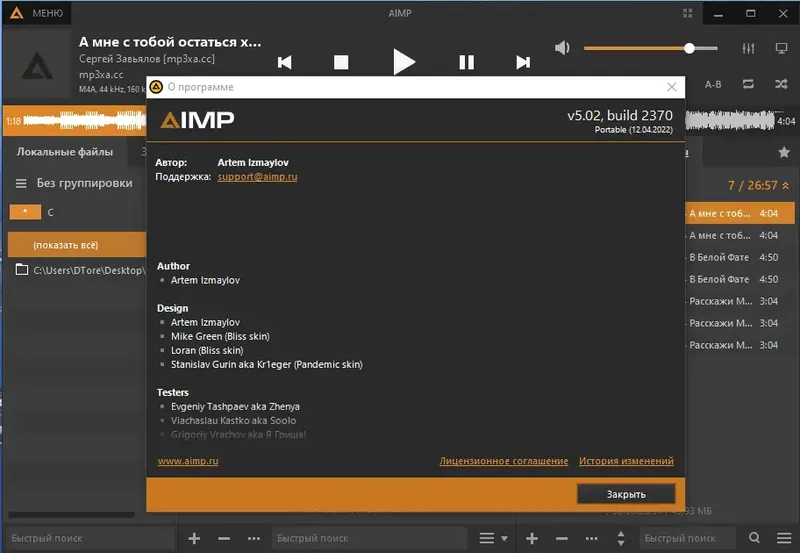Open the AIMP МЕНЮ button
This screenshot has width=800, height=553.
[x=36, y=13]
